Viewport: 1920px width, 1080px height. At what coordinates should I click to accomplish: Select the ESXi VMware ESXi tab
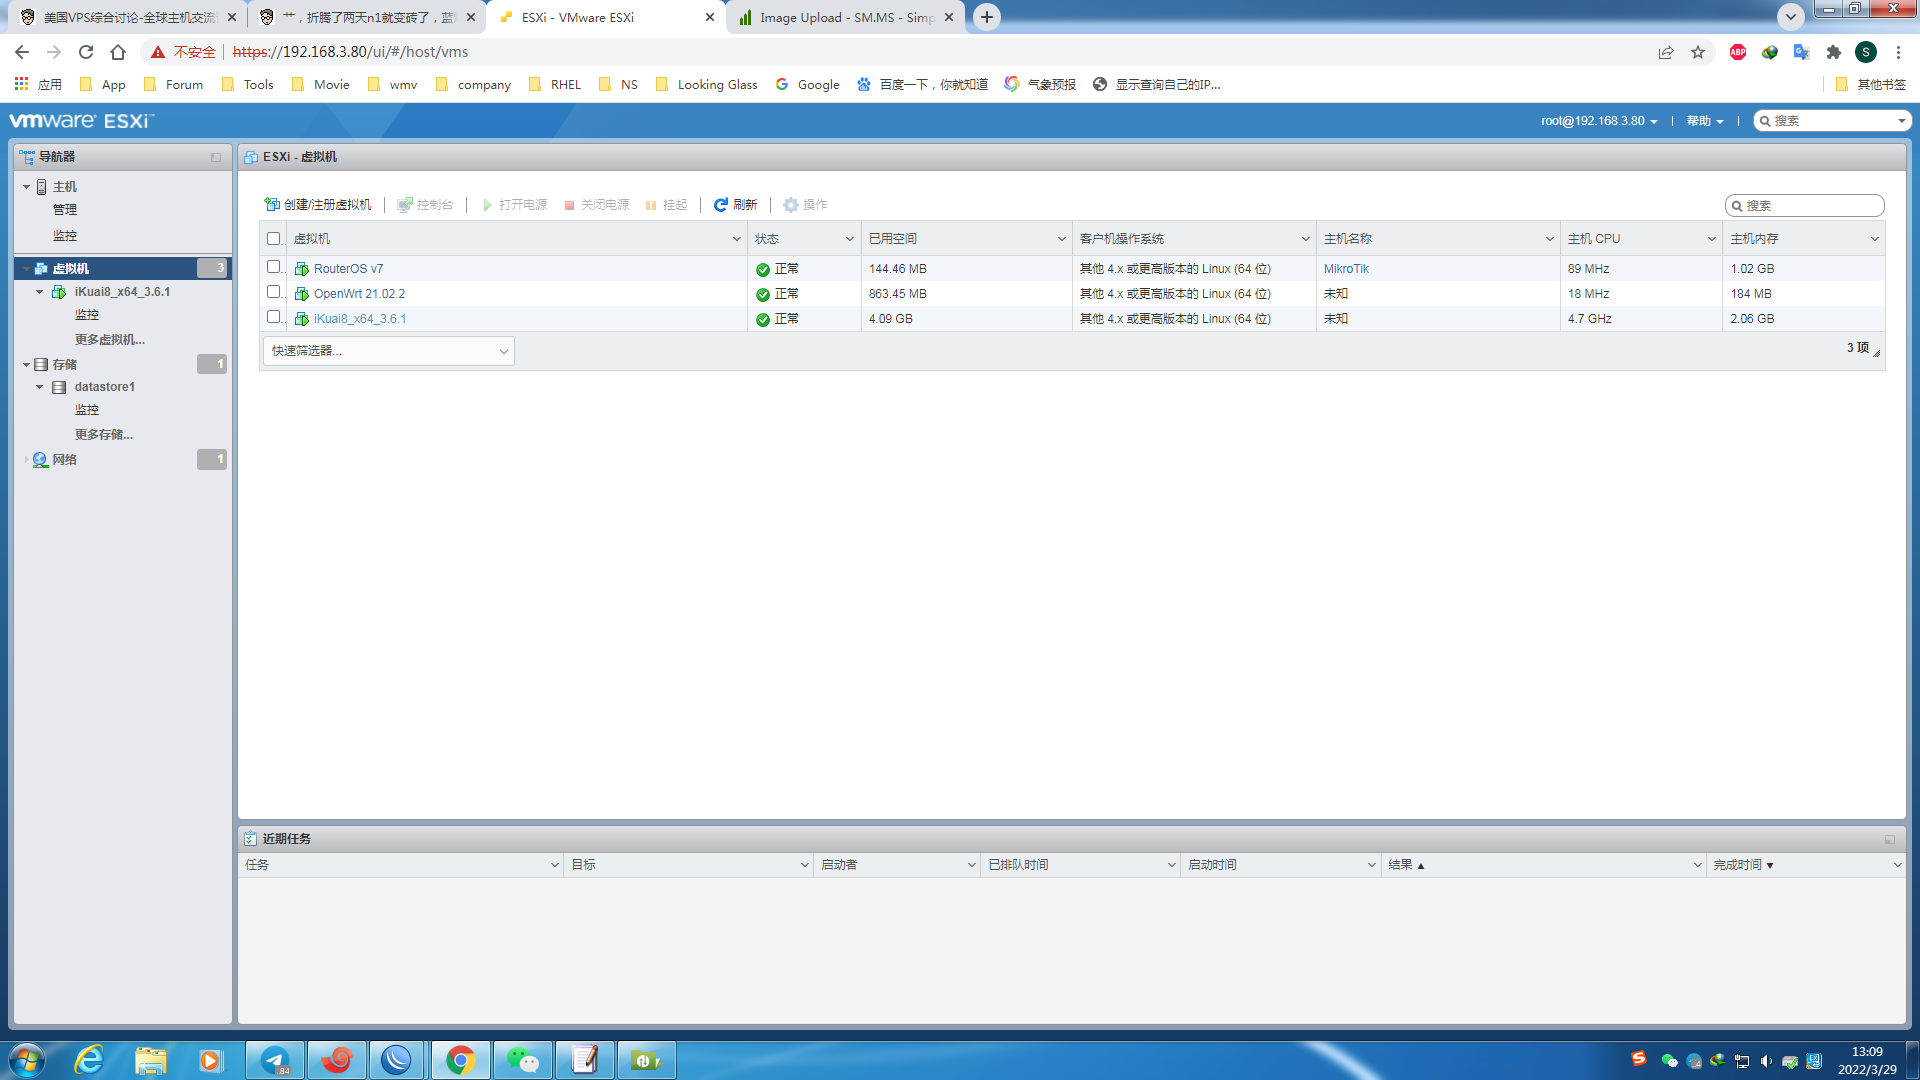606,18
